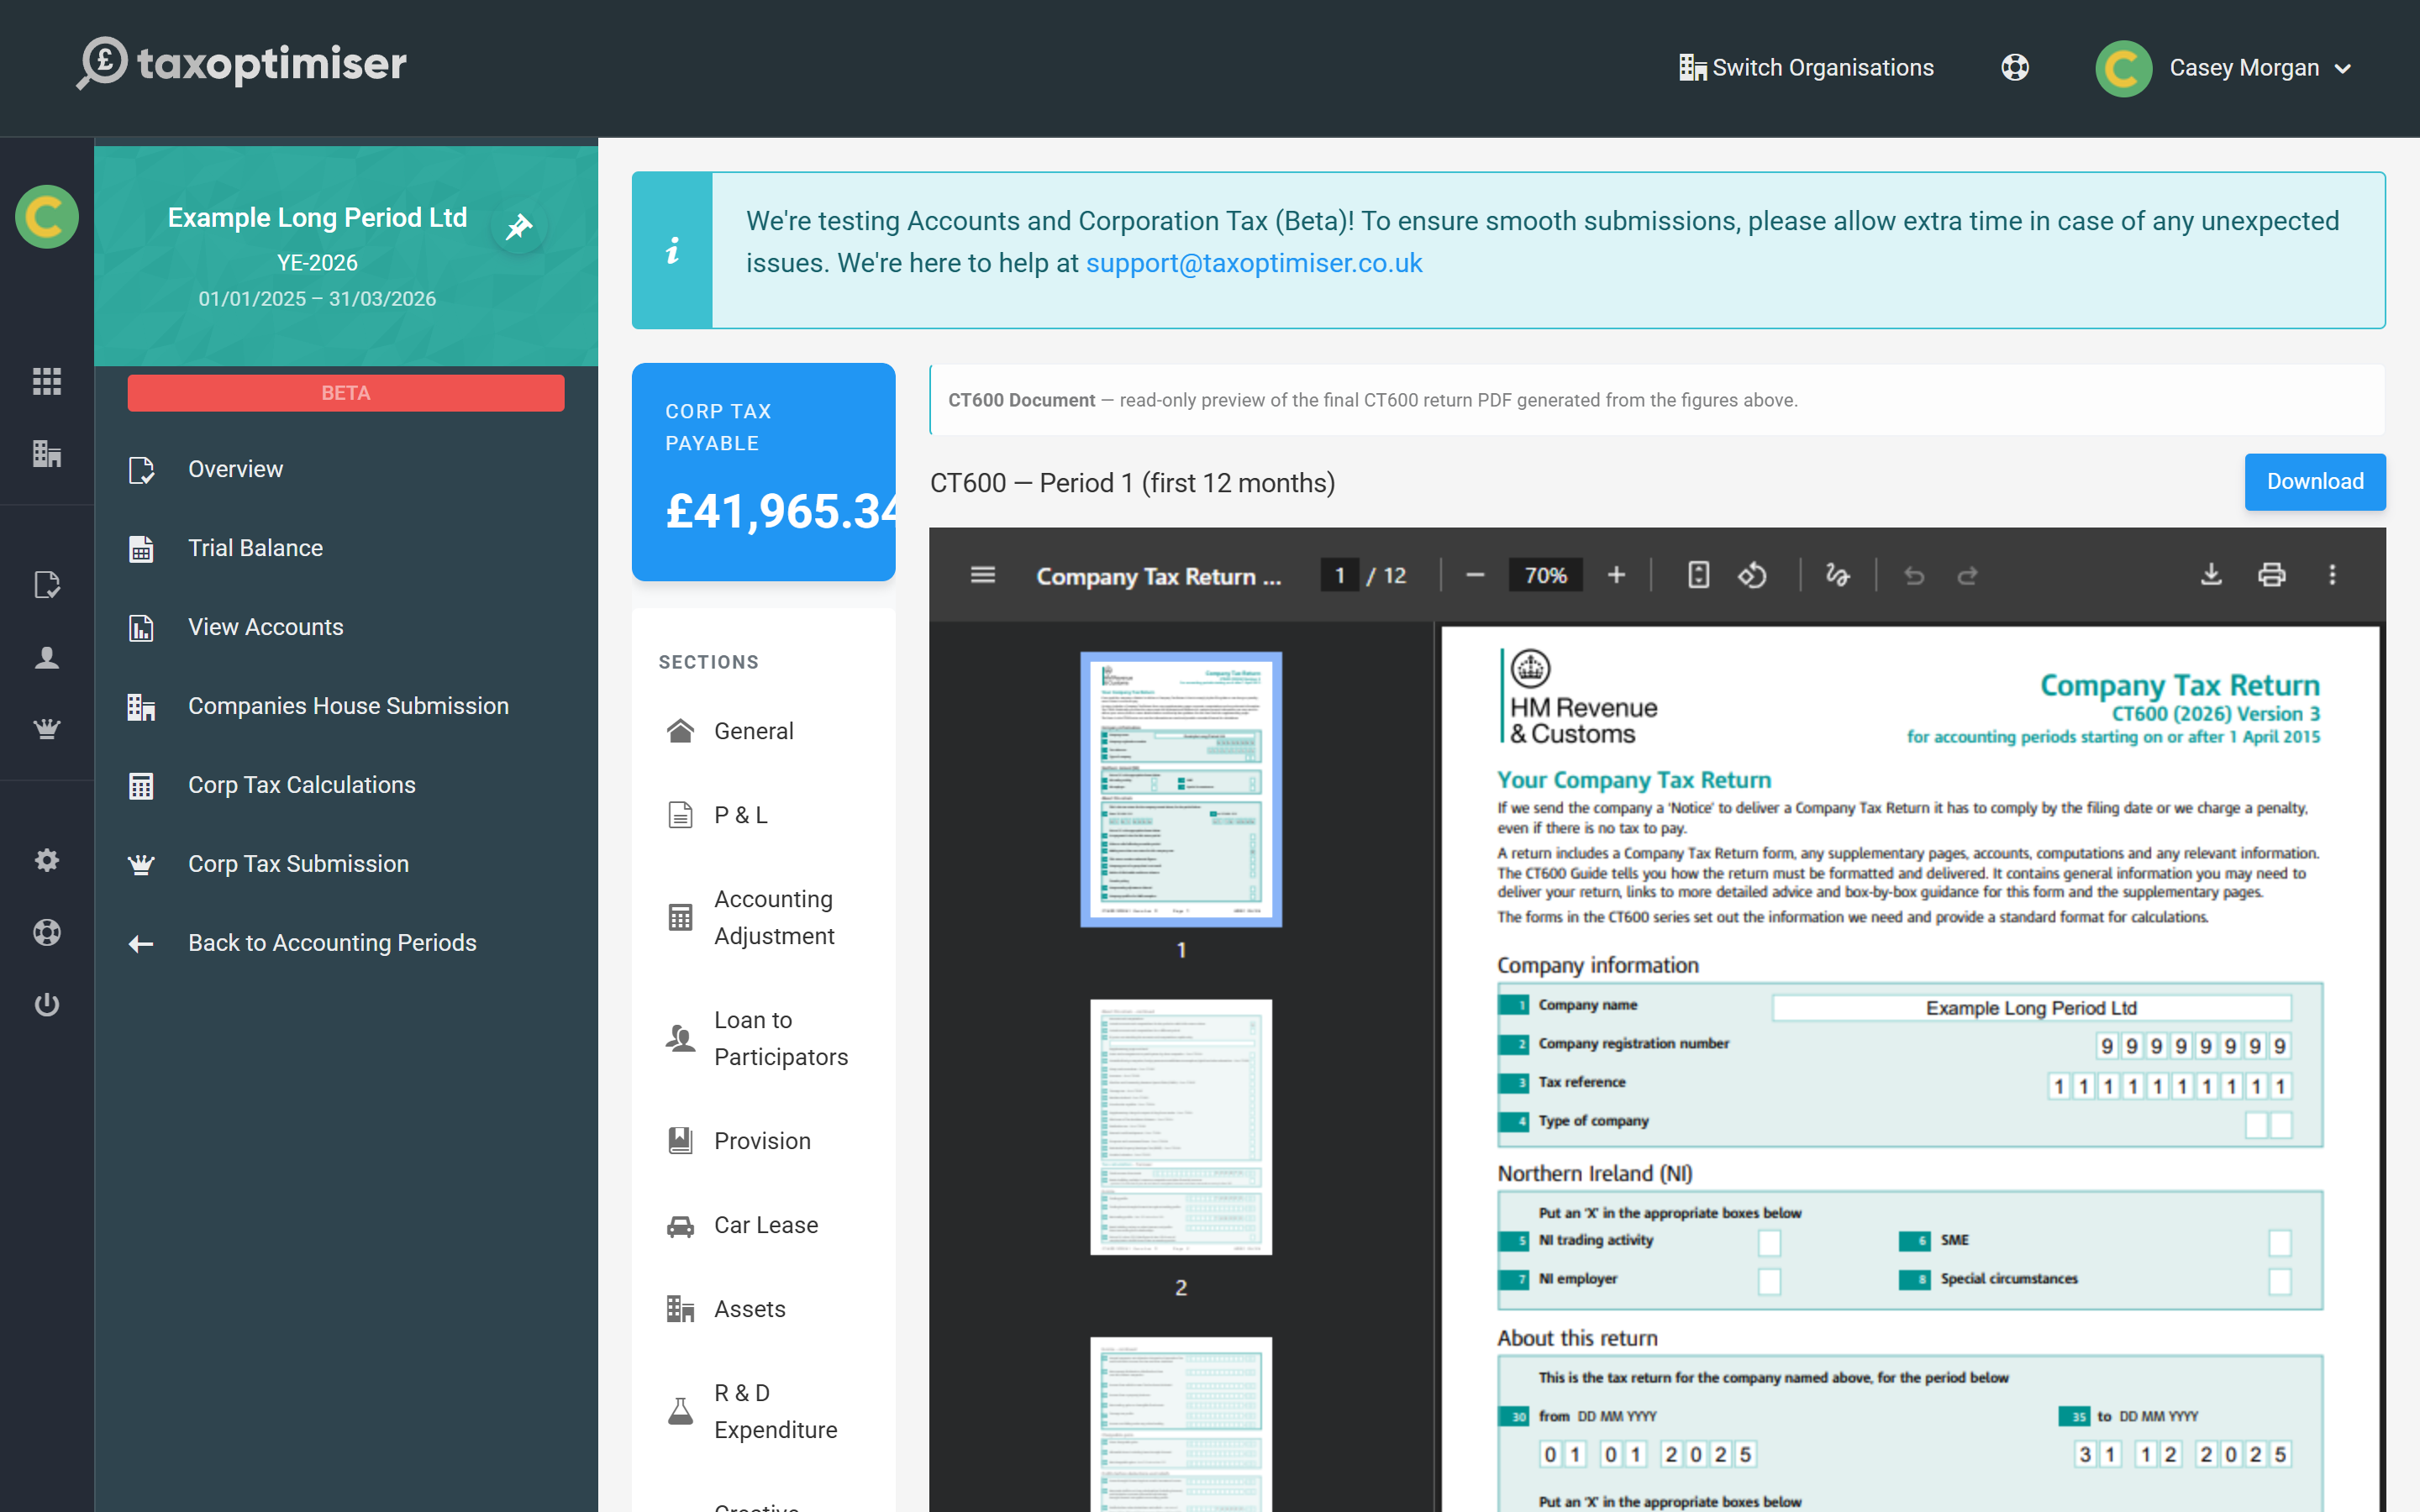Open the support lifebuoy in left rail

[47, 932]
